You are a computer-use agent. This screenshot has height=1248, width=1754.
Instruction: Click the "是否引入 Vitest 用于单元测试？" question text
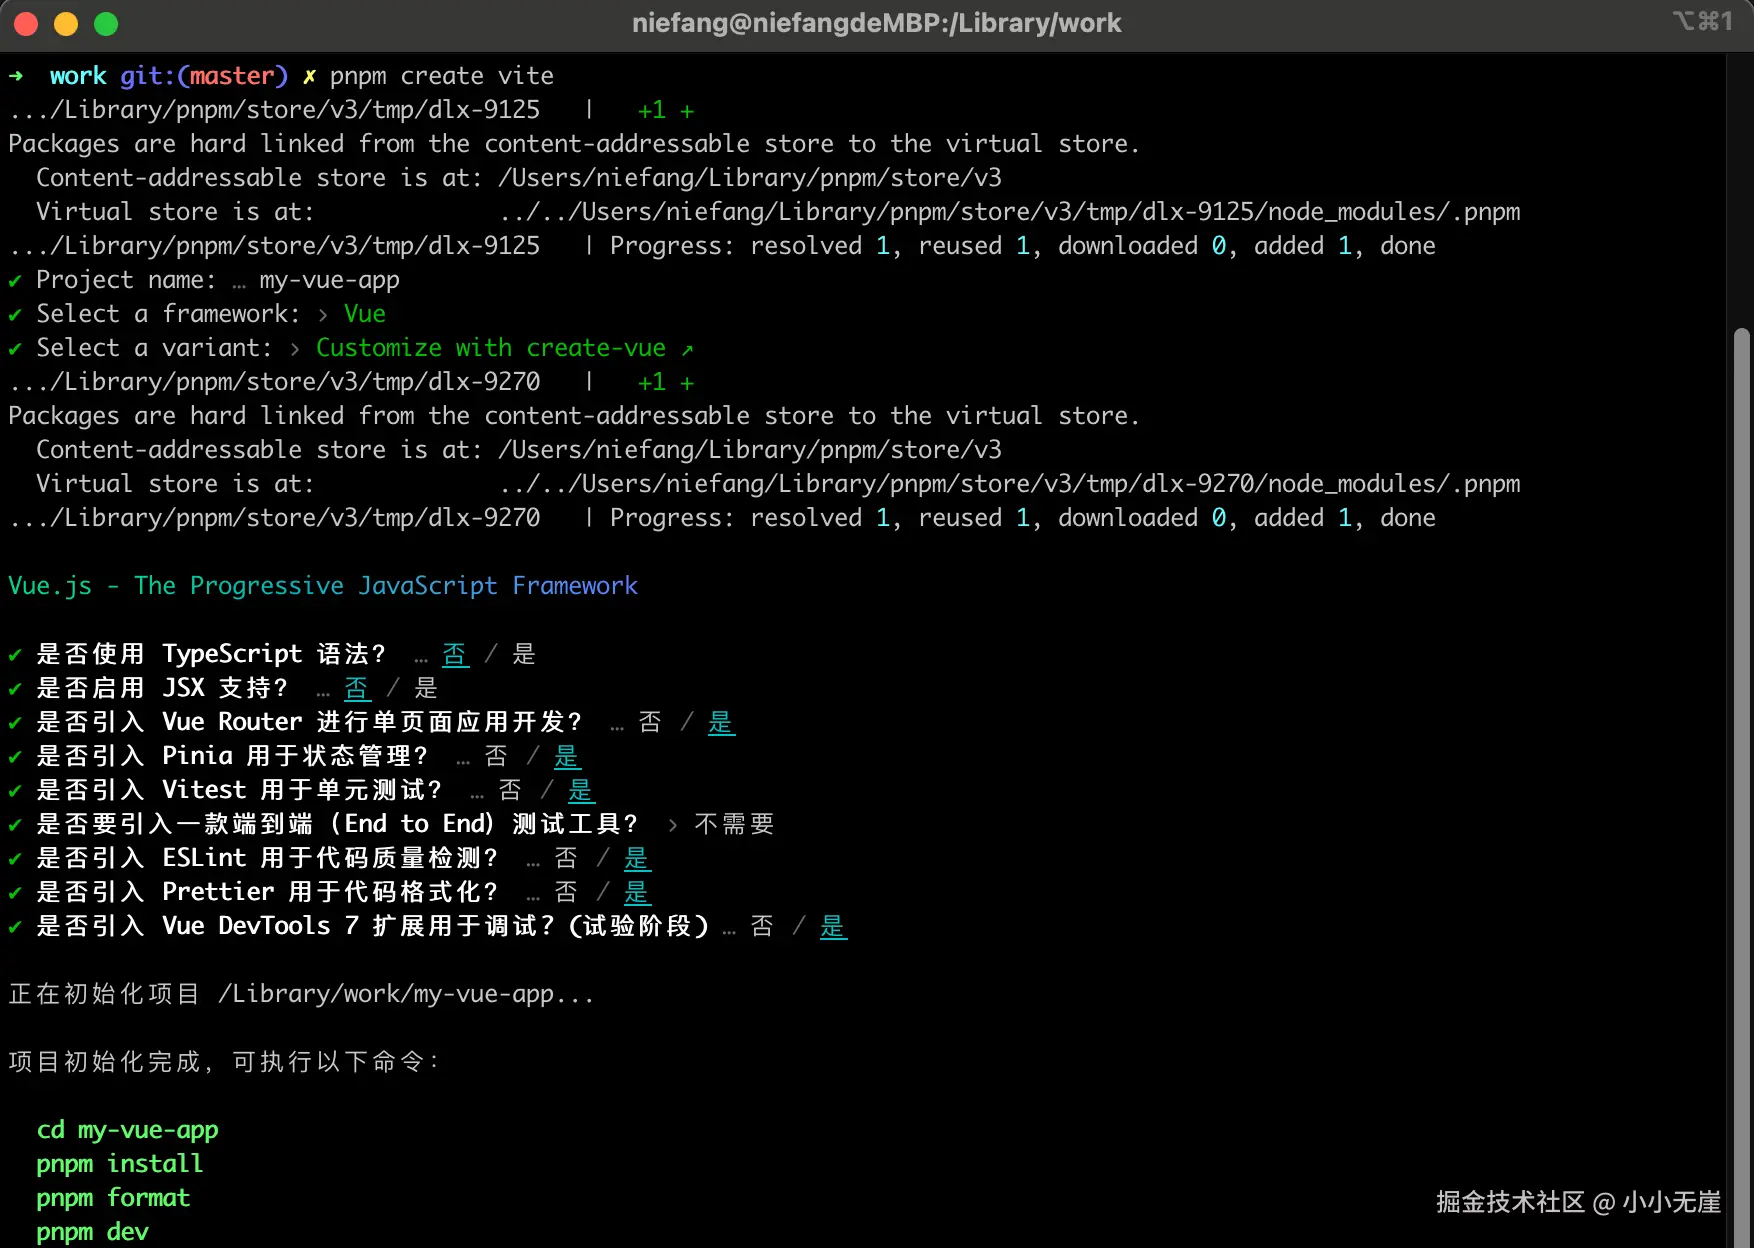[239, 790]
